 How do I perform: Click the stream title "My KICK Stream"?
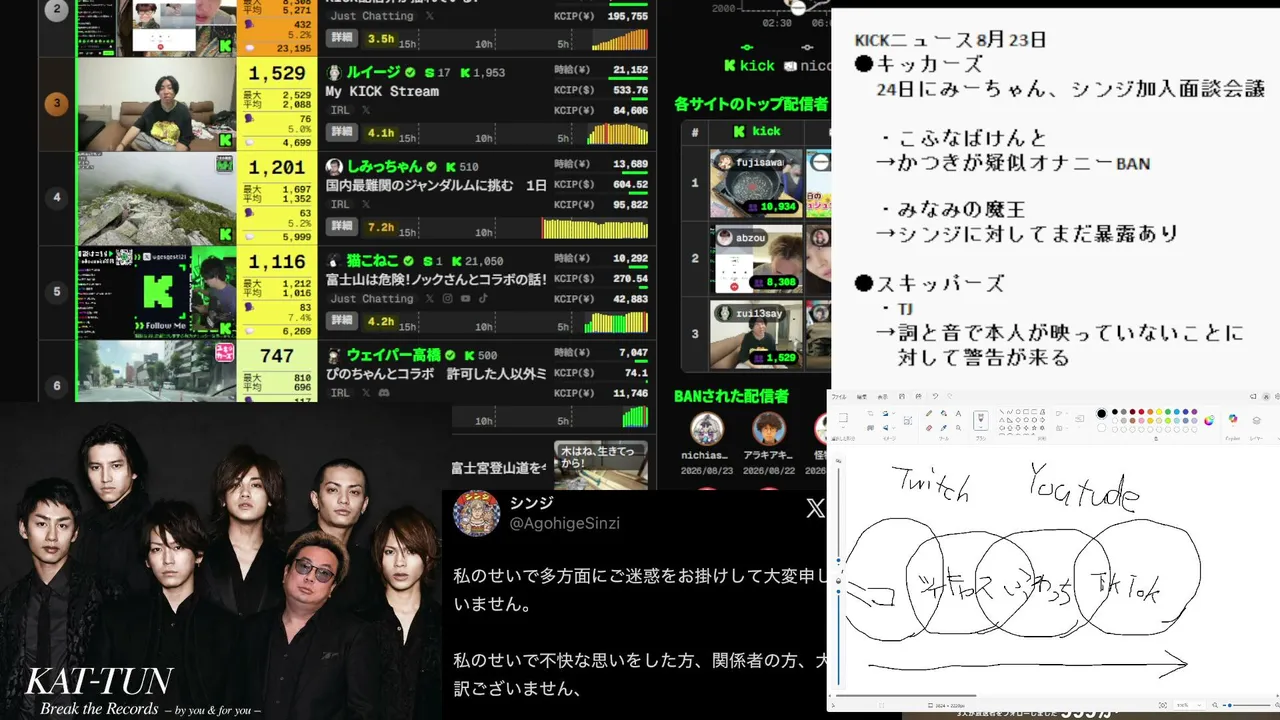(382, 91)
